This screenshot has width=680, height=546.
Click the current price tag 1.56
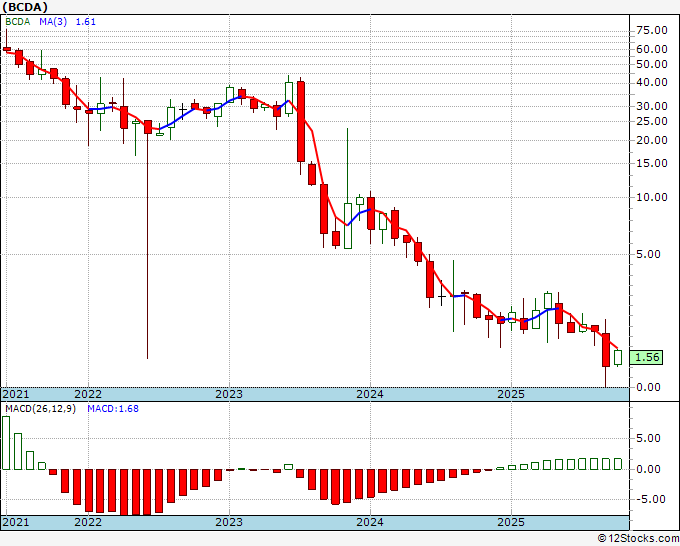(x=646, y=357)
